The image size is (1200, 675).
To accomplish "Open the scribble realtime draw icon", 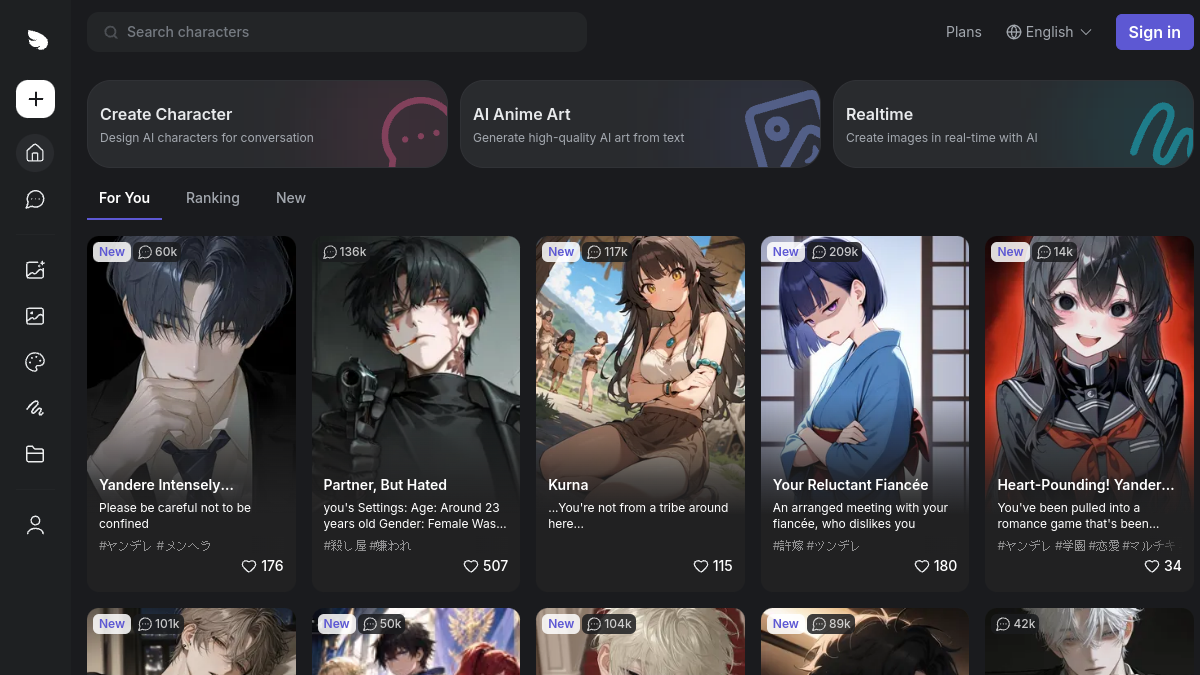I will point(35,408).
